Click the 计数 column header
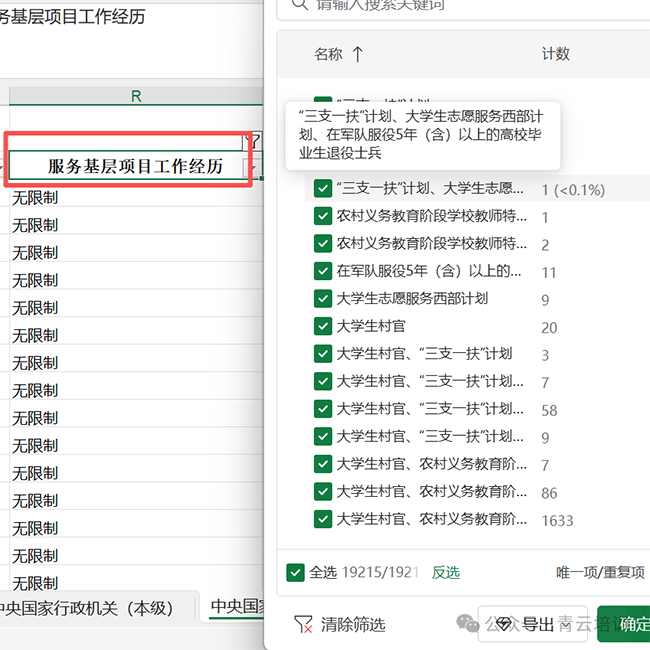The image size is (650, 650). pyautogui.click(x=555, y=54)
